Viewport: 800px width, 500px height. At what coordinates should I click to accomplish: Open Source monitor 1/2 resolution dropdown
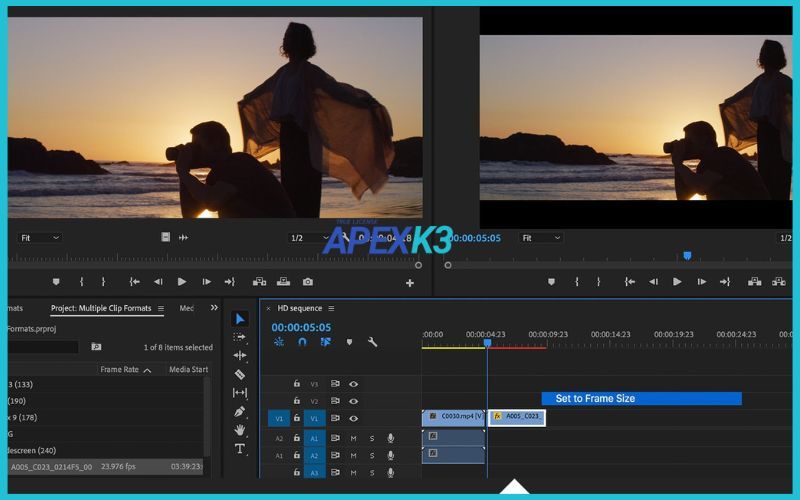[309, 238]
